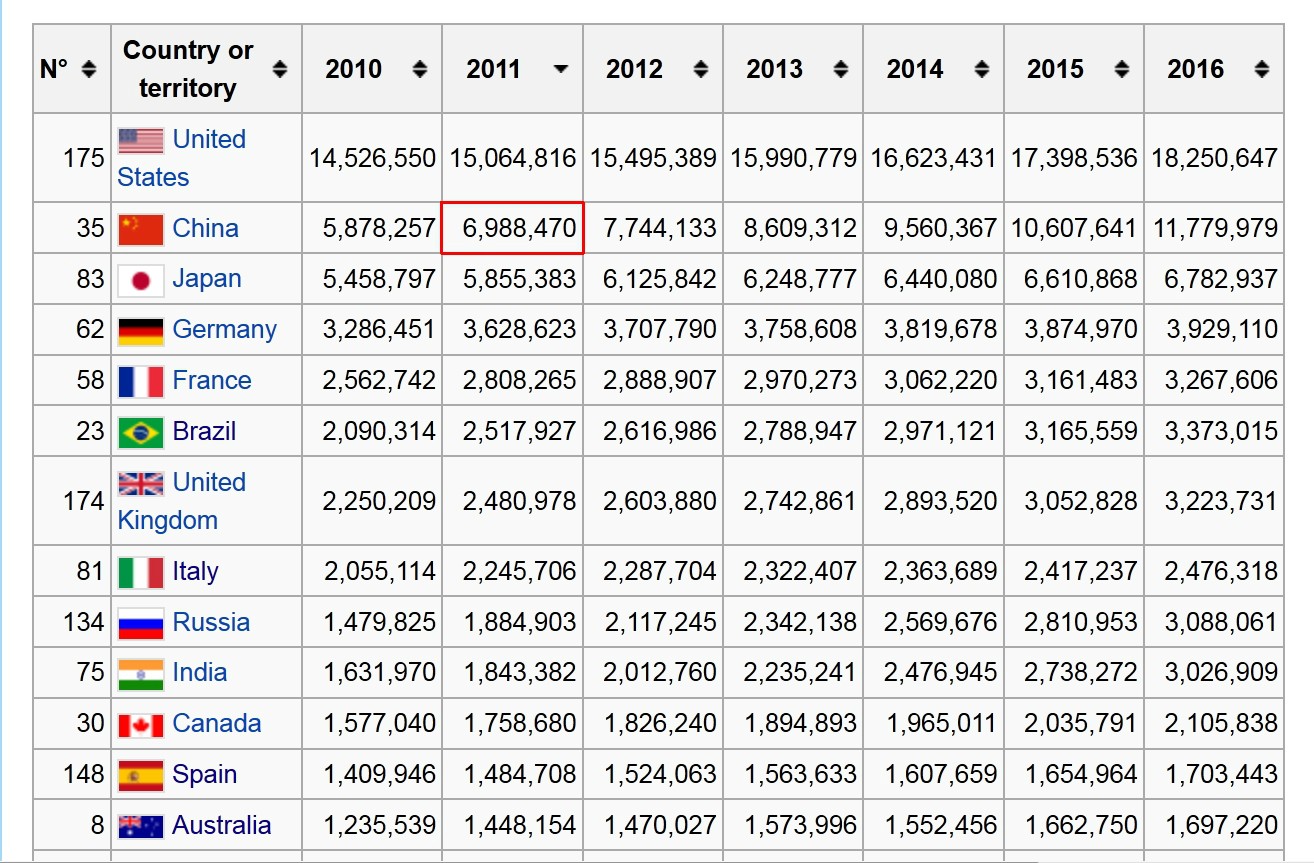Click Russia 2016 value 3,088,061
Screen dimensions: 1314x863
[1221, 623]
